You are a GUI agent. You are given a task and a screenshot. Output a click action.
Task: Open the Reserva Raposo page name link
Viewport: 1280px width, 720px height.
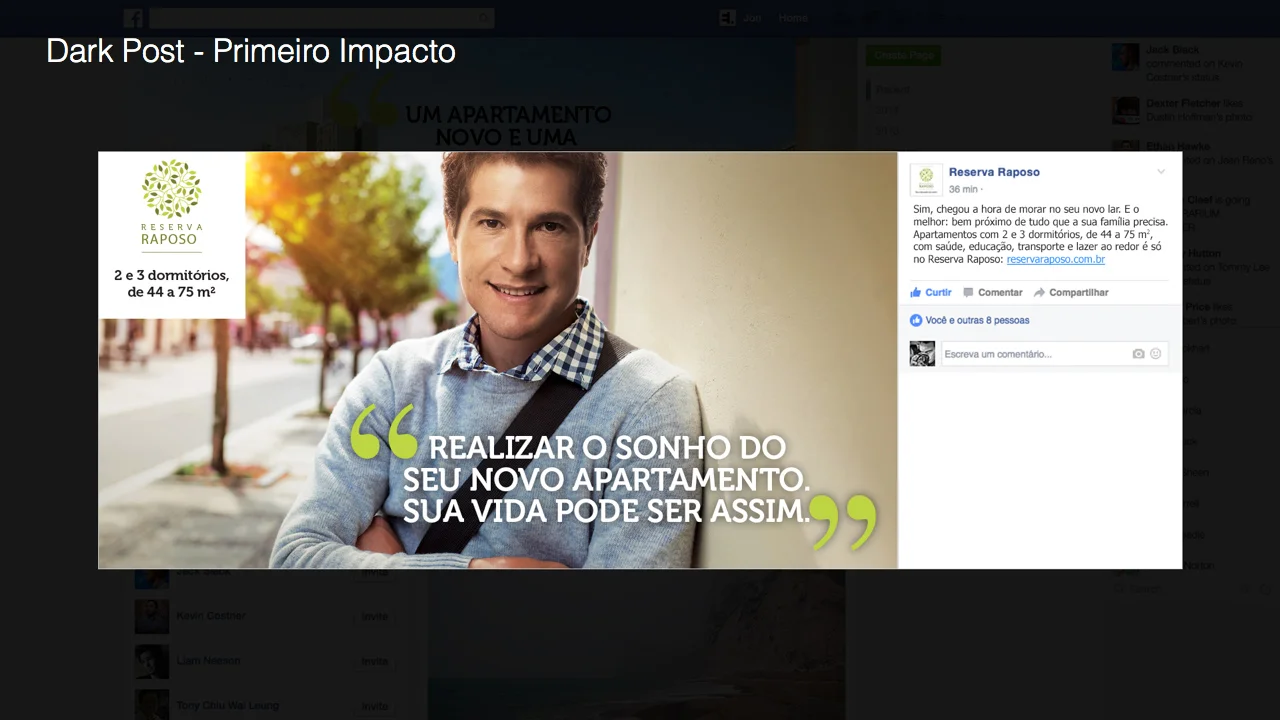point(994,172)
